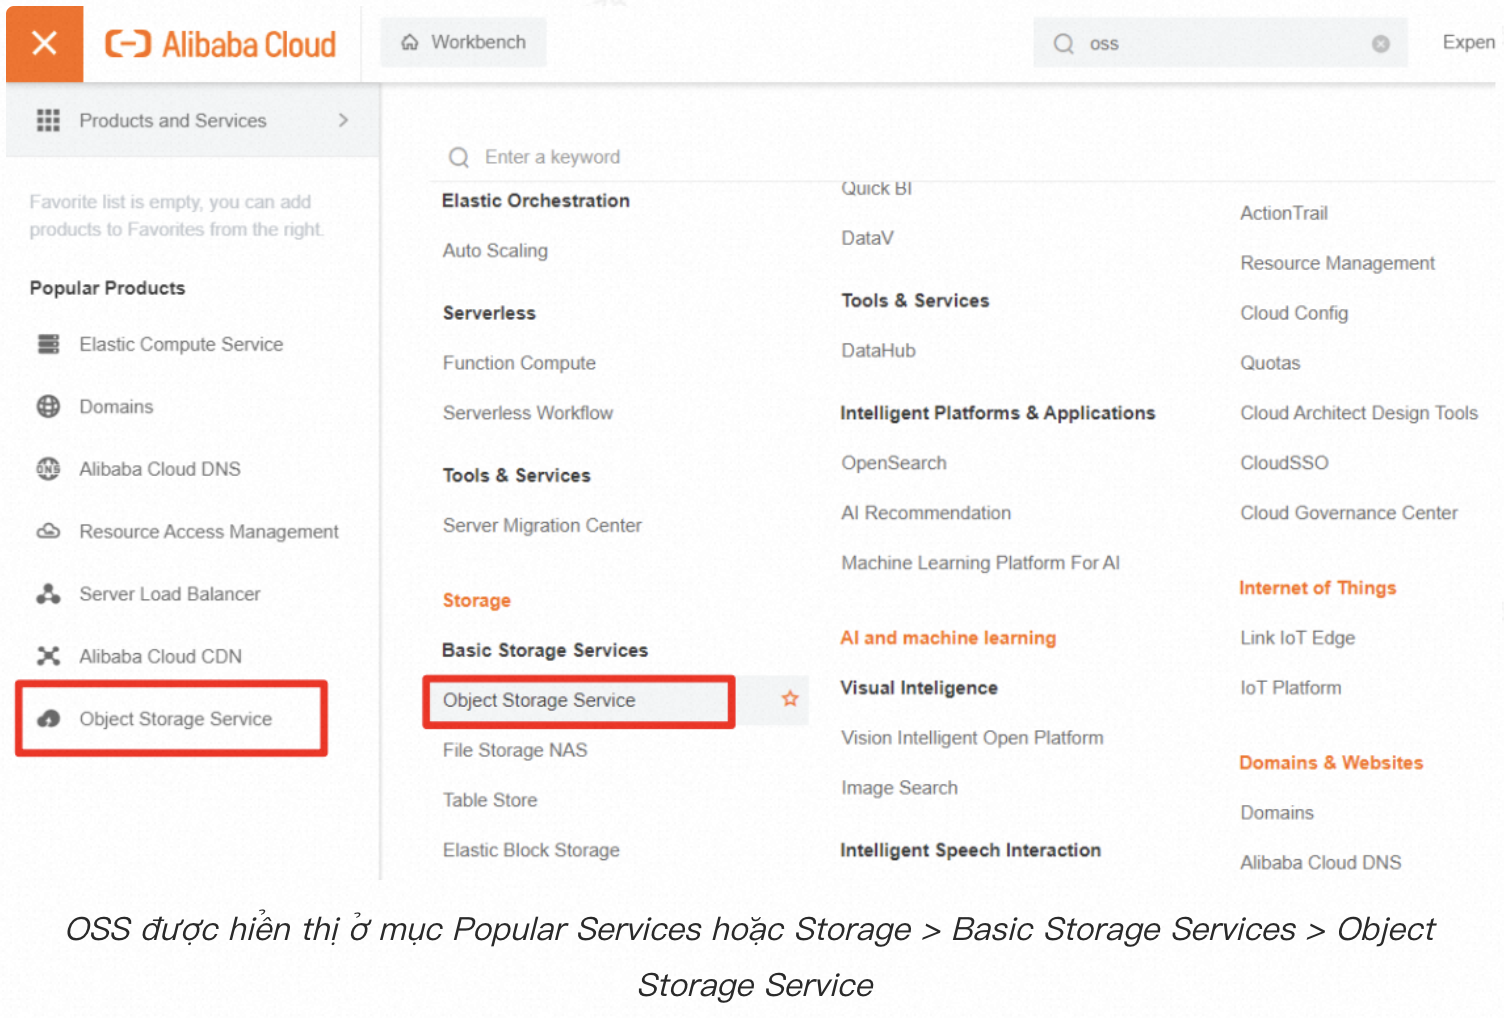Select the Object Storage Service icon in the sidebar
This screenshot has width=1504, height=1018.
coord(48,719)
